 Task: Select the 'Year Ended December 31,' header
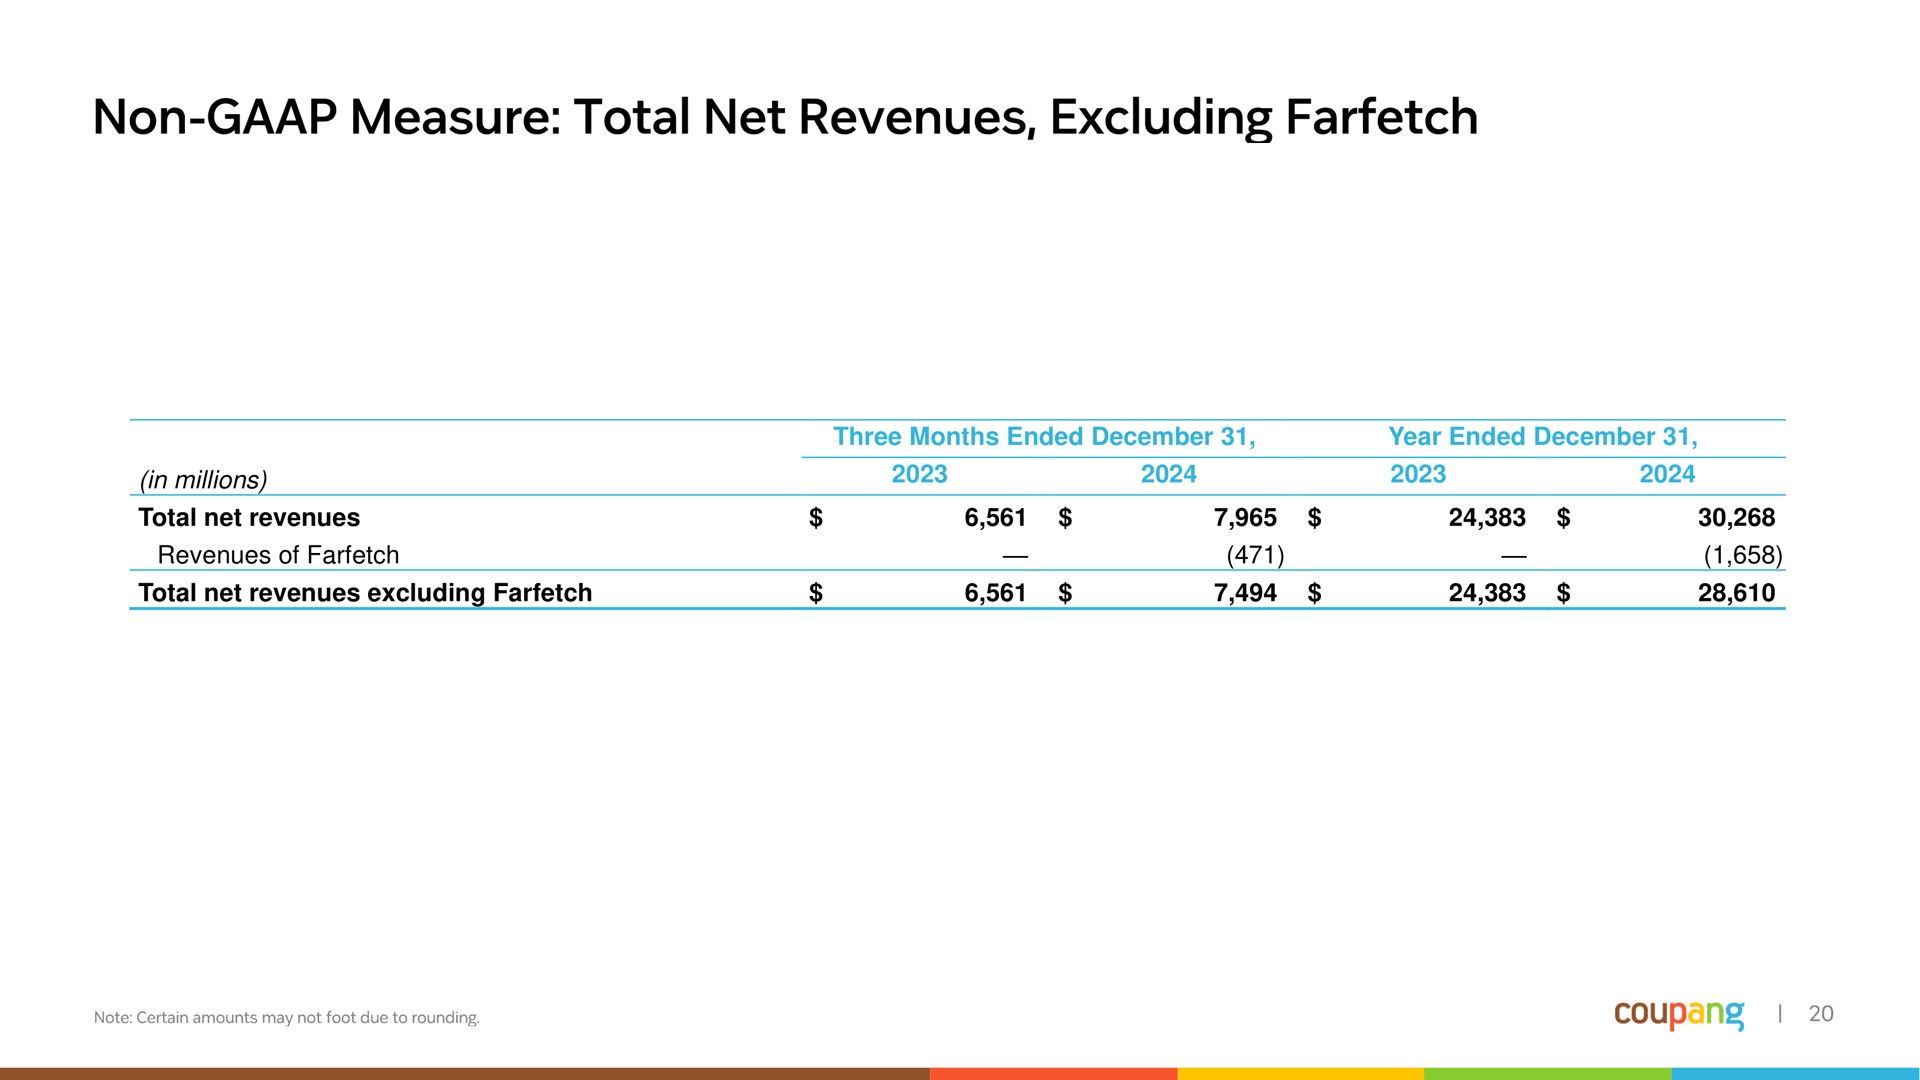tap(1542, 437)
